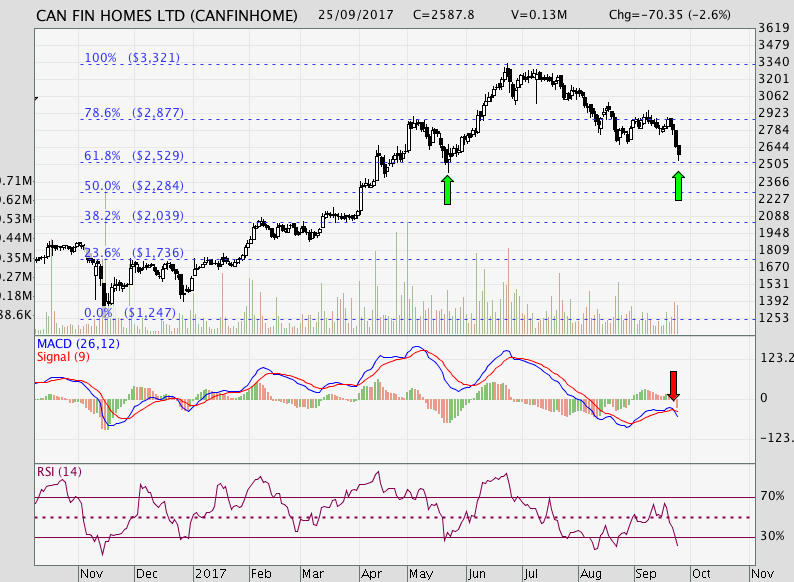Image resolution: width=794 pixels, height=582 pixels.
Task: Click the 1948 price axis value
Action: click(774, 232)
